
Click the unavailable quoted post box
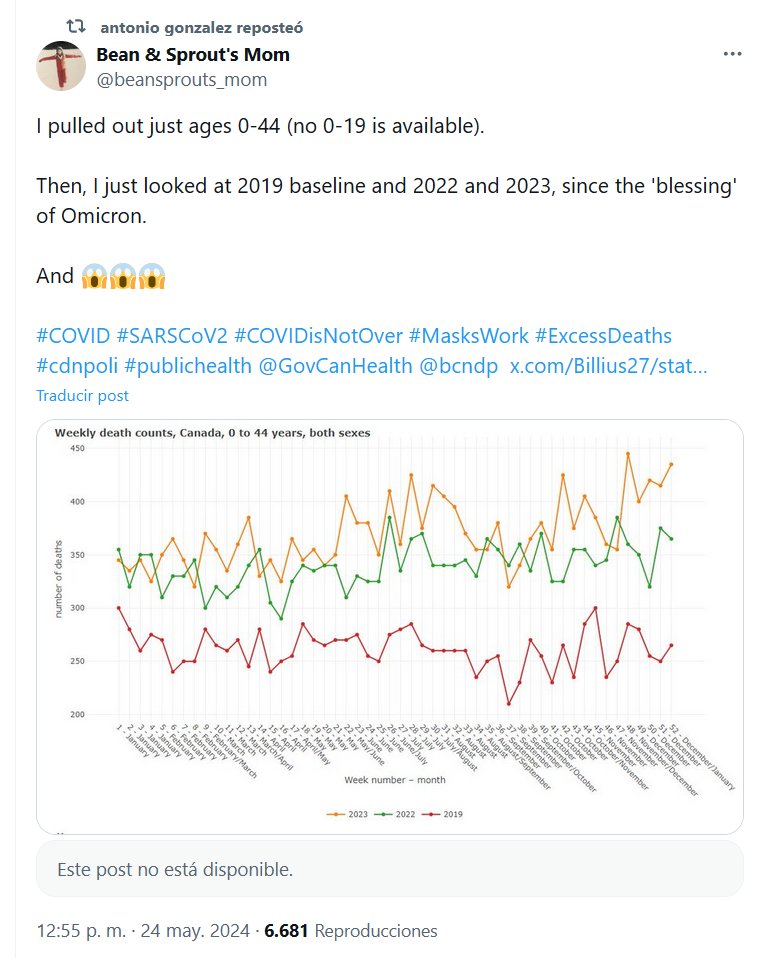tap(390, 869)
